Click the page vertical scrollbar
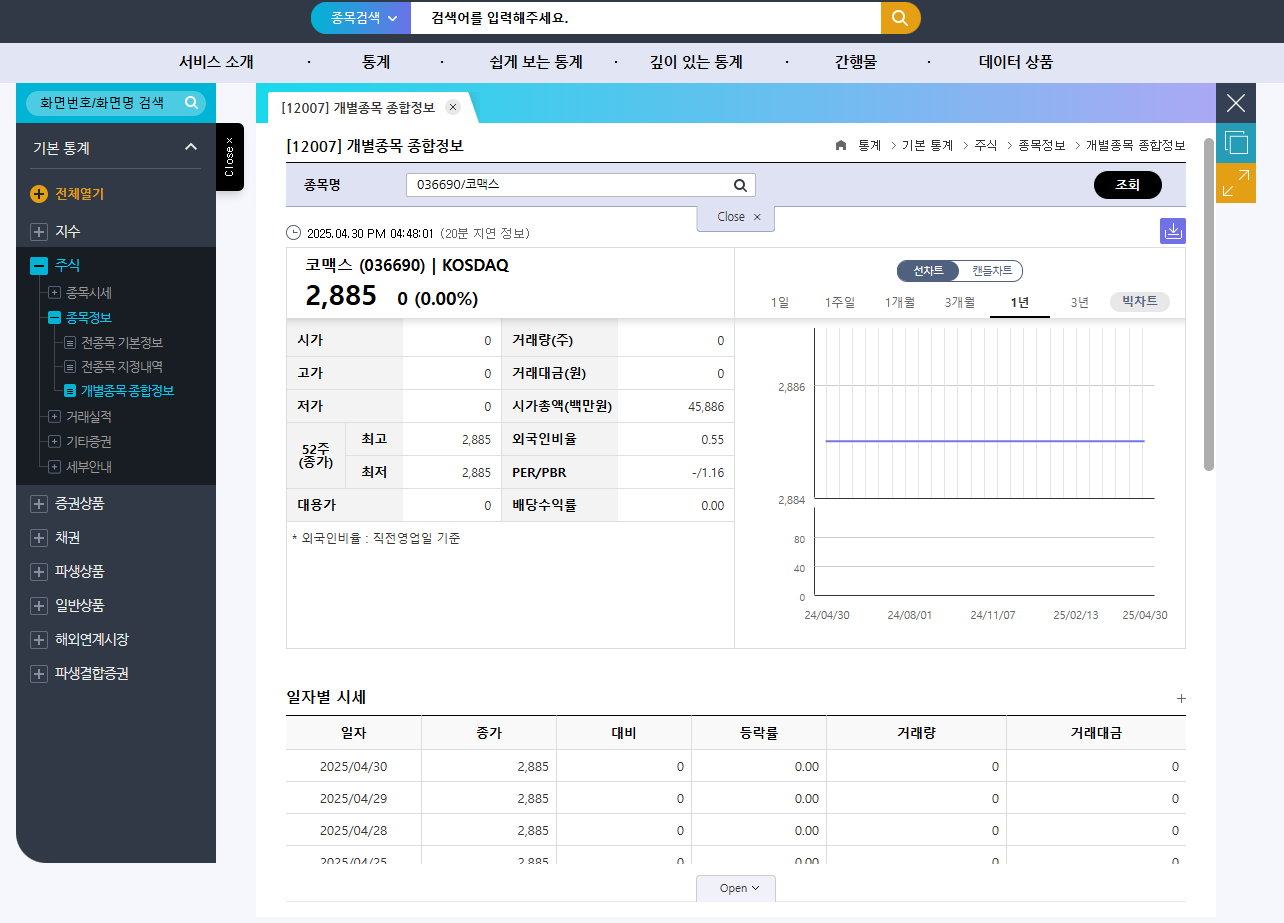 (1209, 304)
